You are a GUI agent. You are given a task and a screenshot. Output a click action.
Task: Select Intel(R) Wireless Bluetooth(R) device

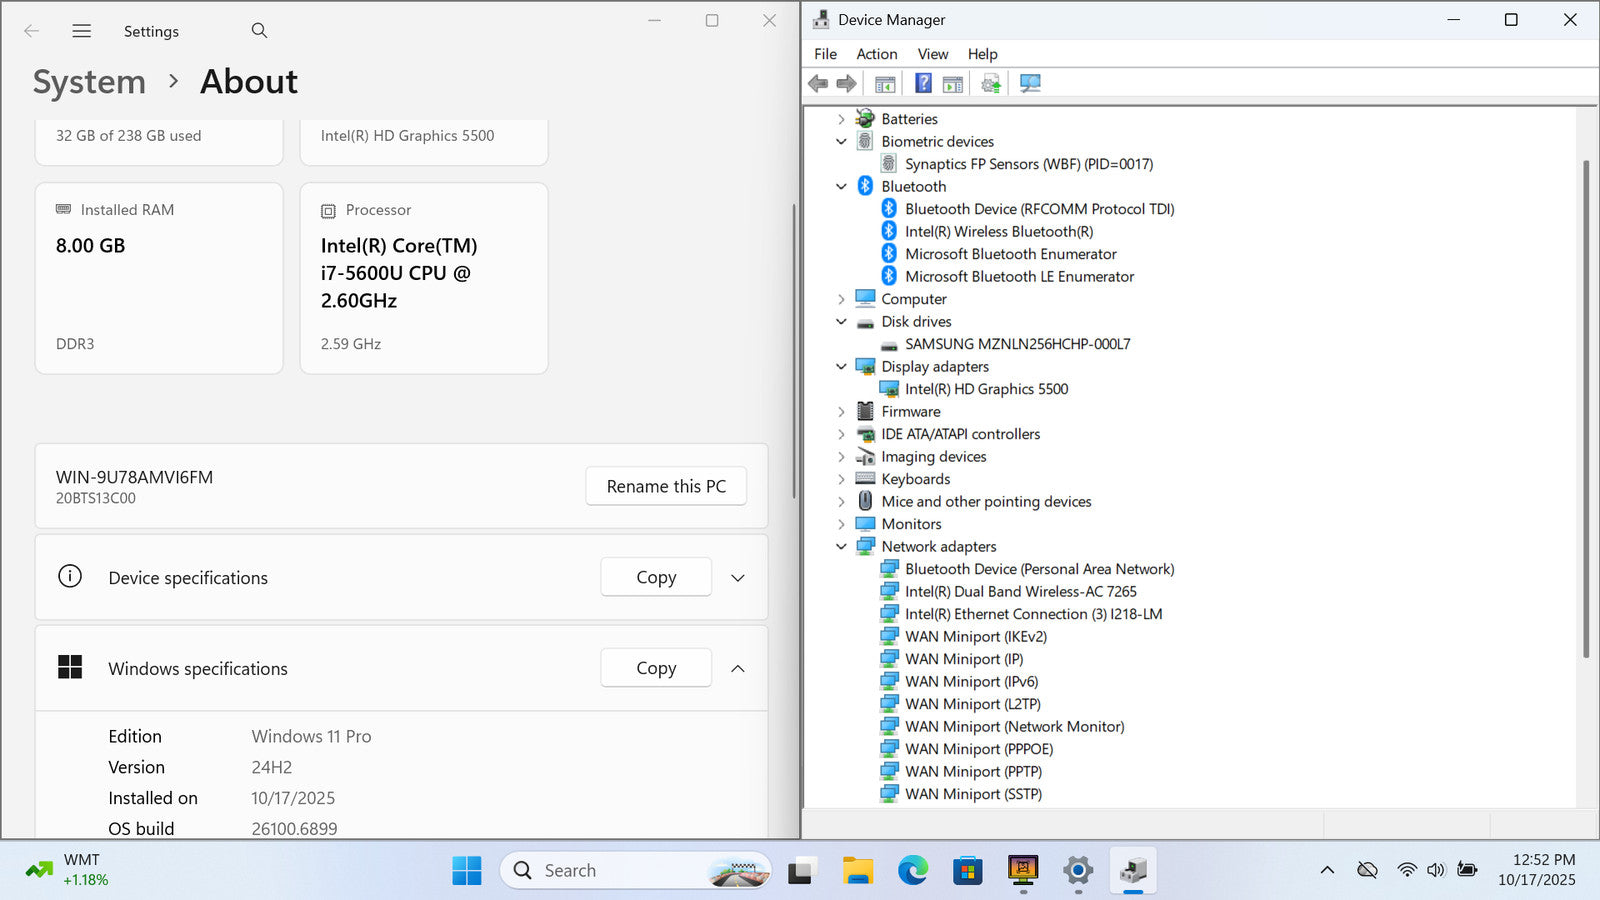point(999,231)
